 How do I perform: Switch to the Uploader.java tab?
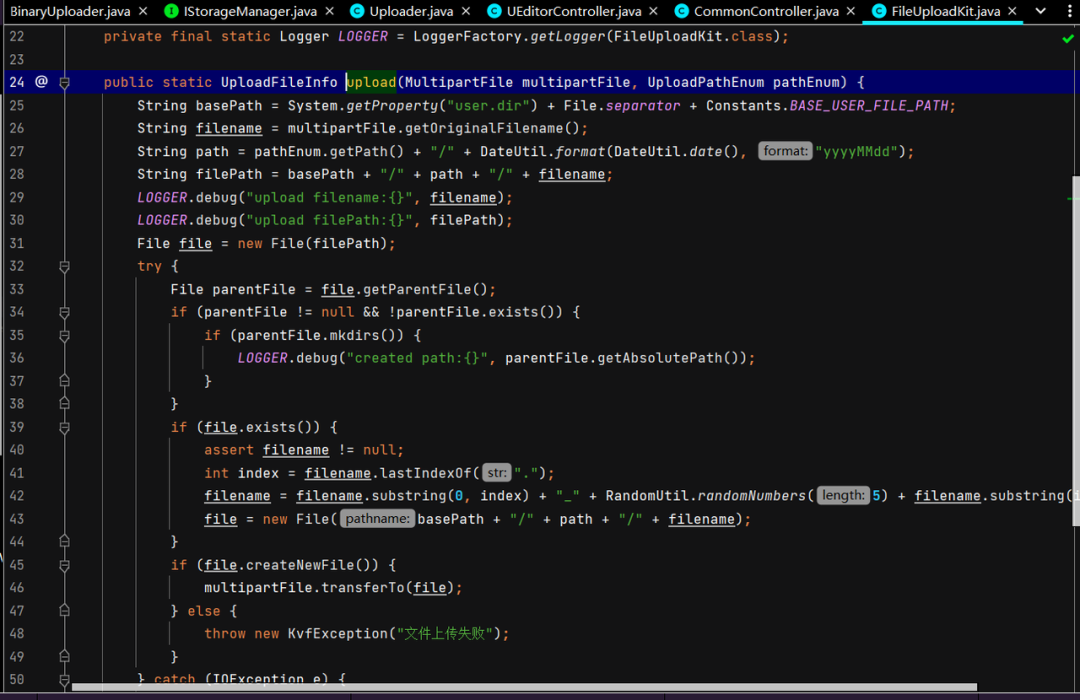tap(410, 12)
